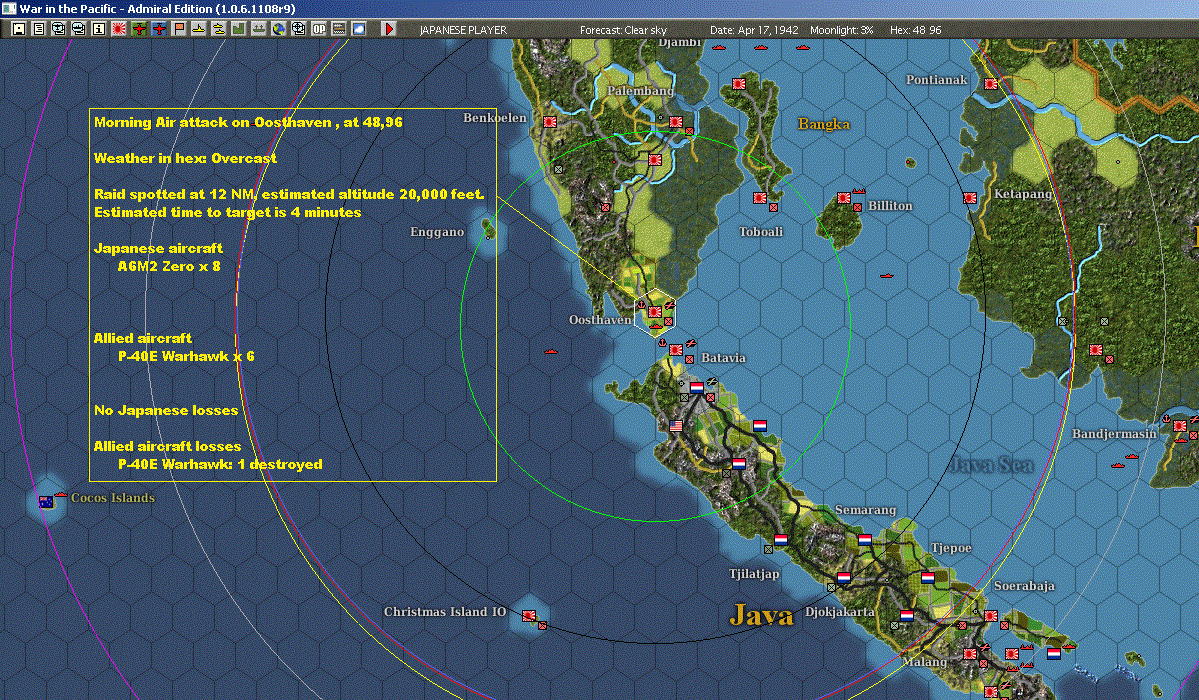Click 'P-40E Warhawk: 1 destroyed' line
The image size is (1199, 700).
coord(220,464)
